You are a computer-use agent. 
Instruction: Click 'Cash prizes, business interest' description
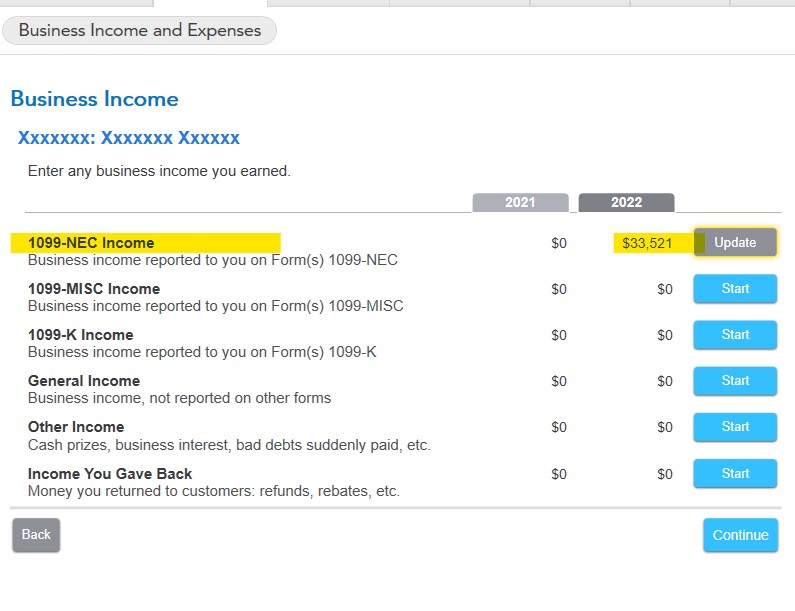tap(229, 445)
